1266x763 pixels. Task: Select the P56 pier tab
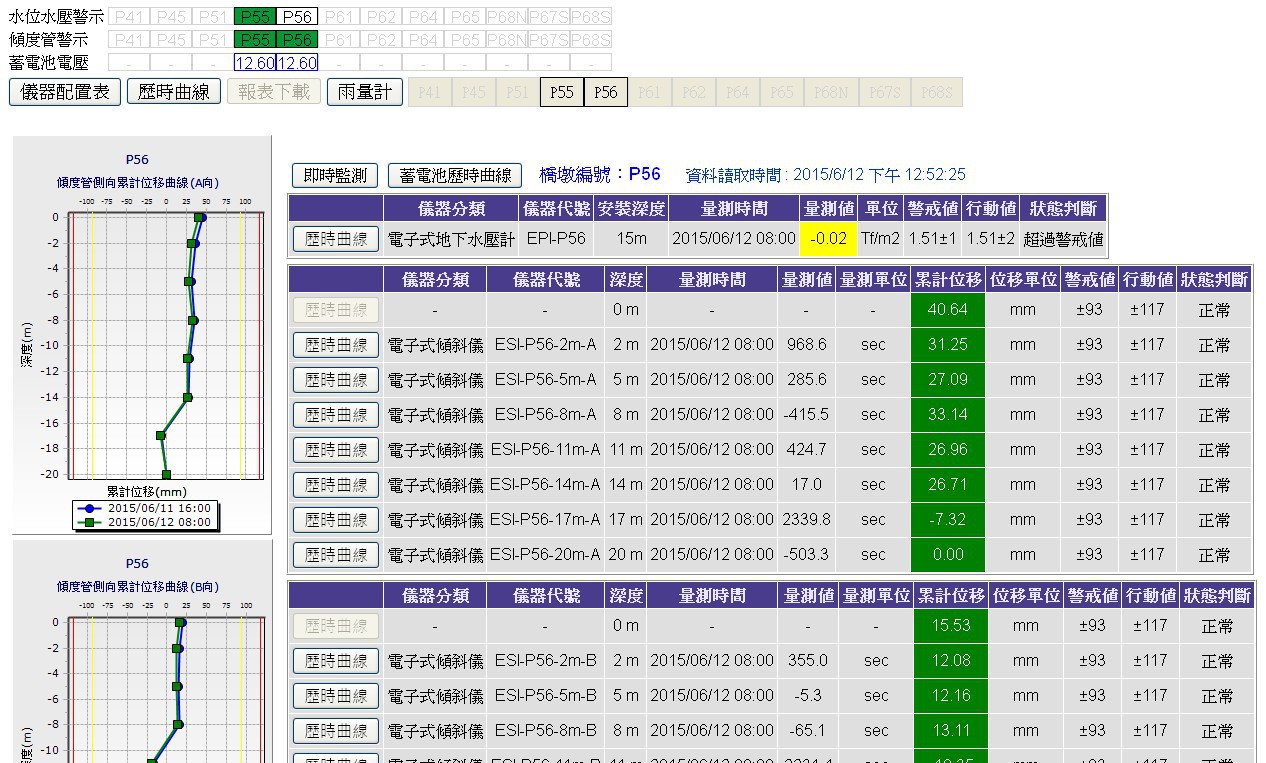(x=606, y=92)
